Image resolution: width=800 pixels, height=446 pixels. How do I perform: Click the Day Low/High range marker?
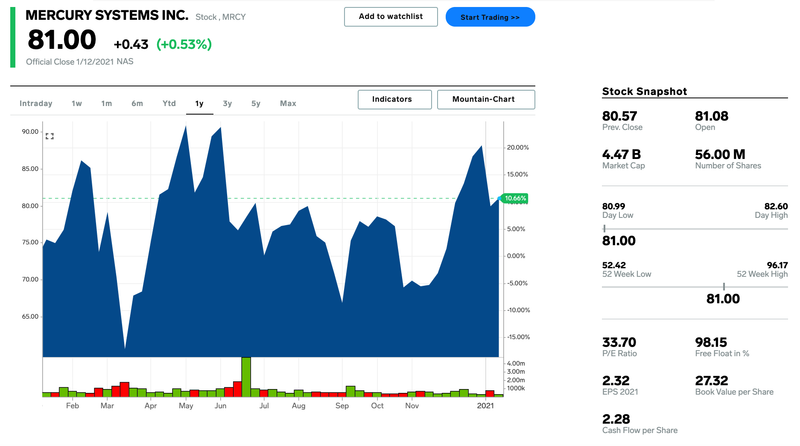605,229
